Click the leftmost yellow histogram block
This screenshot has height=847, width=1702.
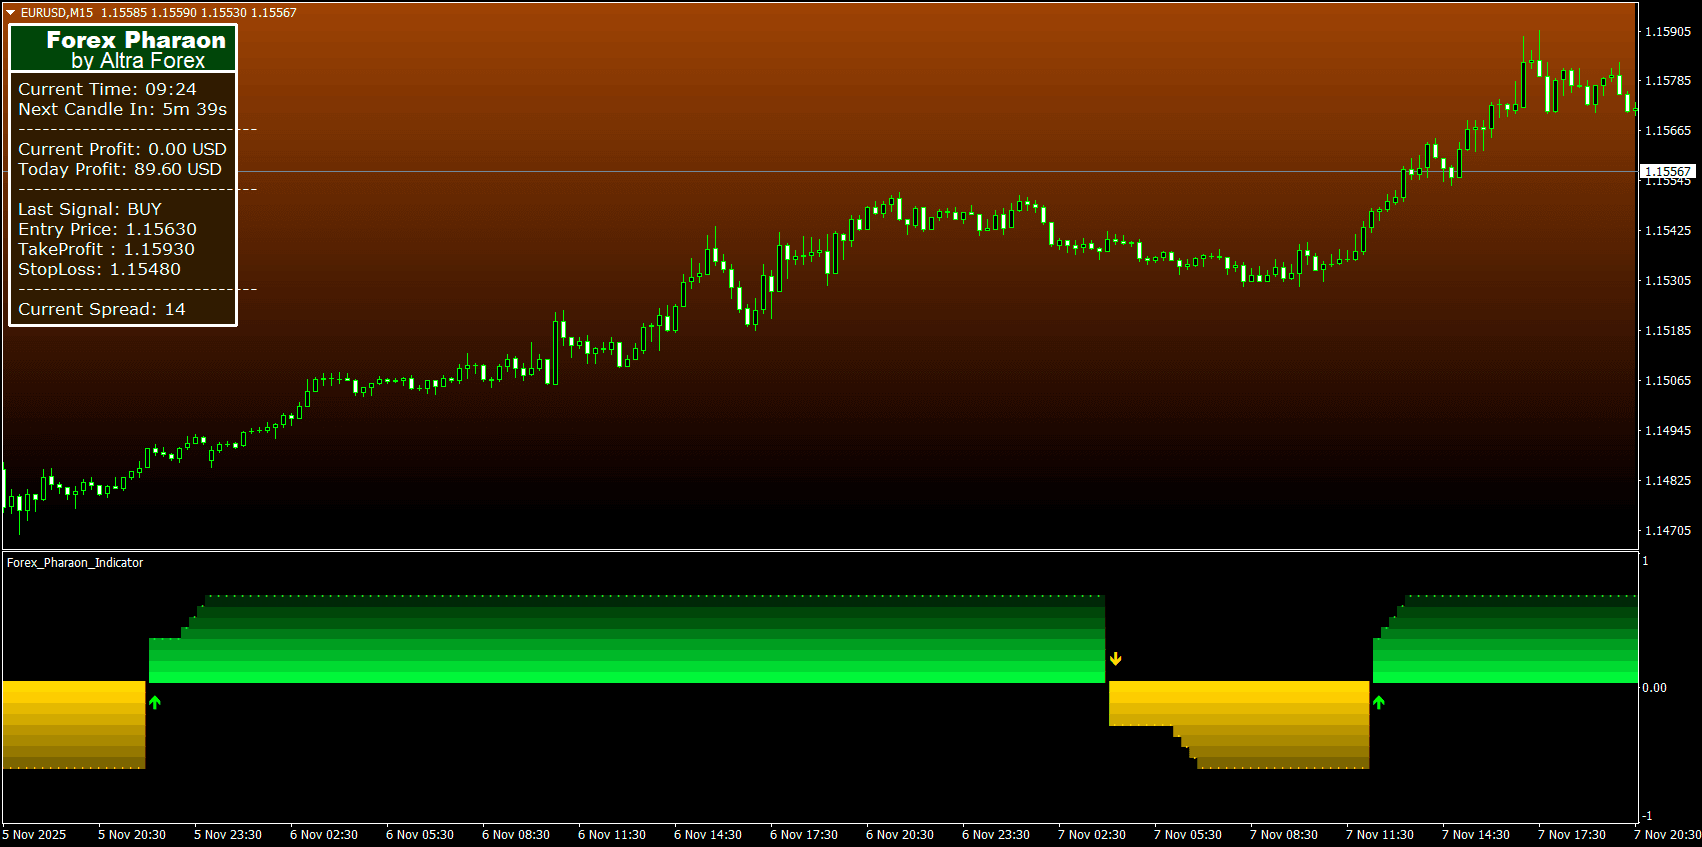(74, 724)
